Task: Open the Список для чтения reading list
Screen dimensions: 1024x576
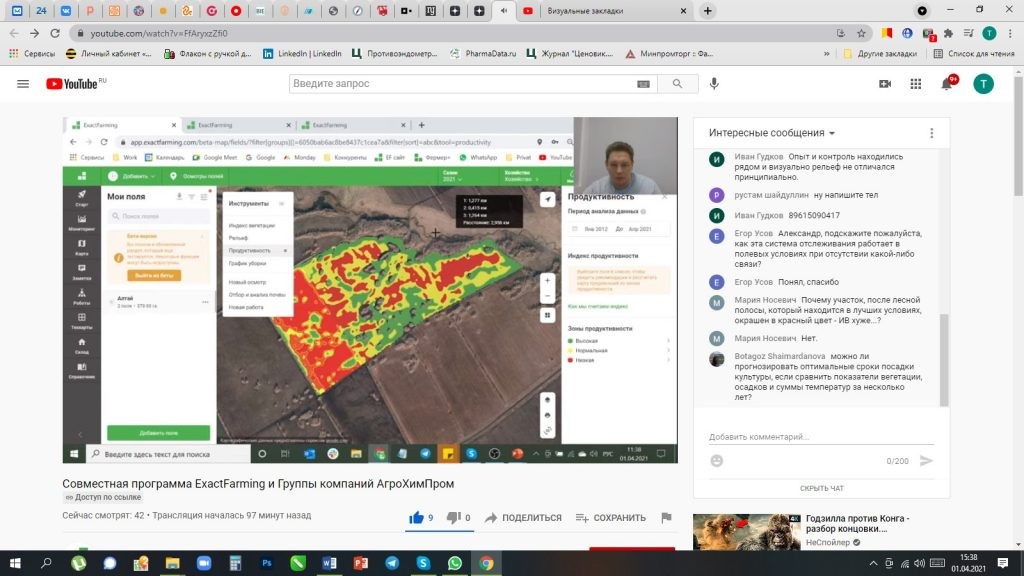Action: (x=974, y=54)
